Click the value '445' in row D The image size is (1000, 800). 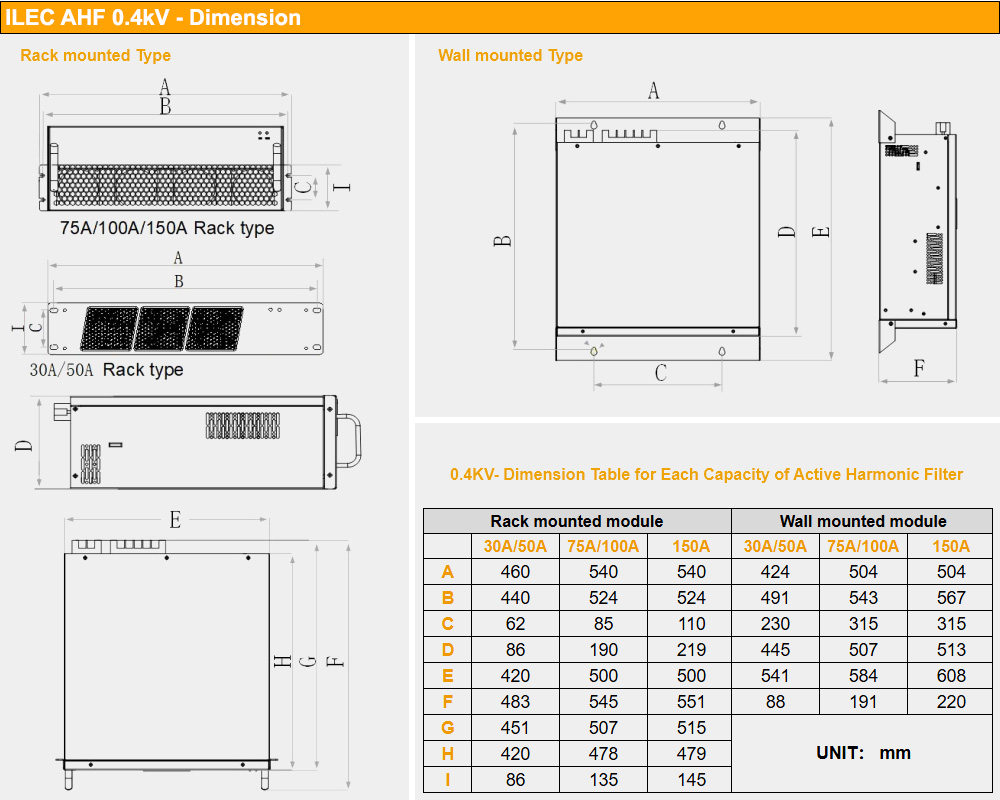pyautogui.click(x=776, y=650)
